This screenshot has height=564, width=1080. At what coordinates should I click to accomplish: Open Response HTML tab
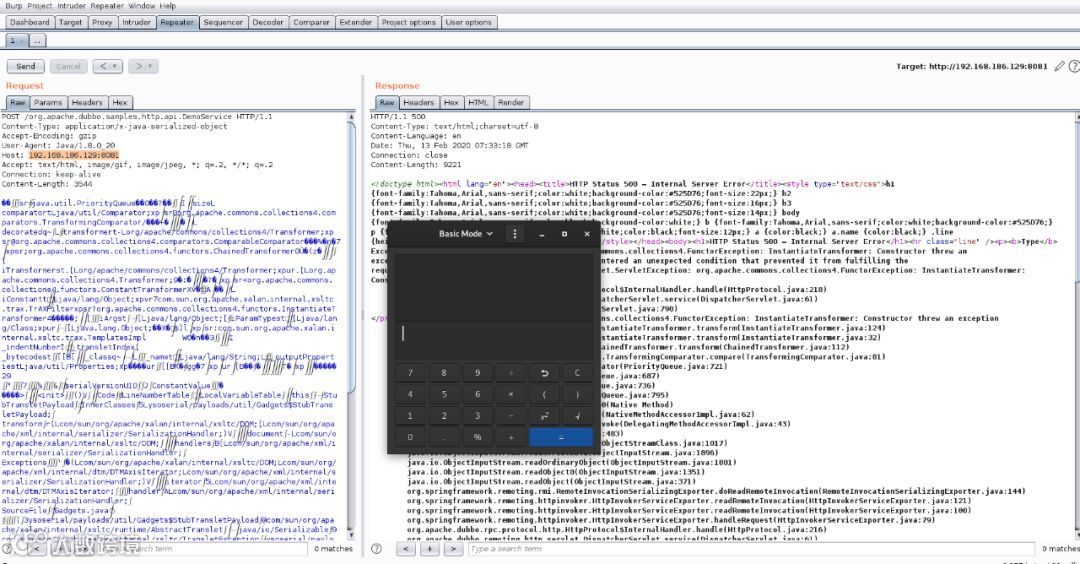(477, 102)
